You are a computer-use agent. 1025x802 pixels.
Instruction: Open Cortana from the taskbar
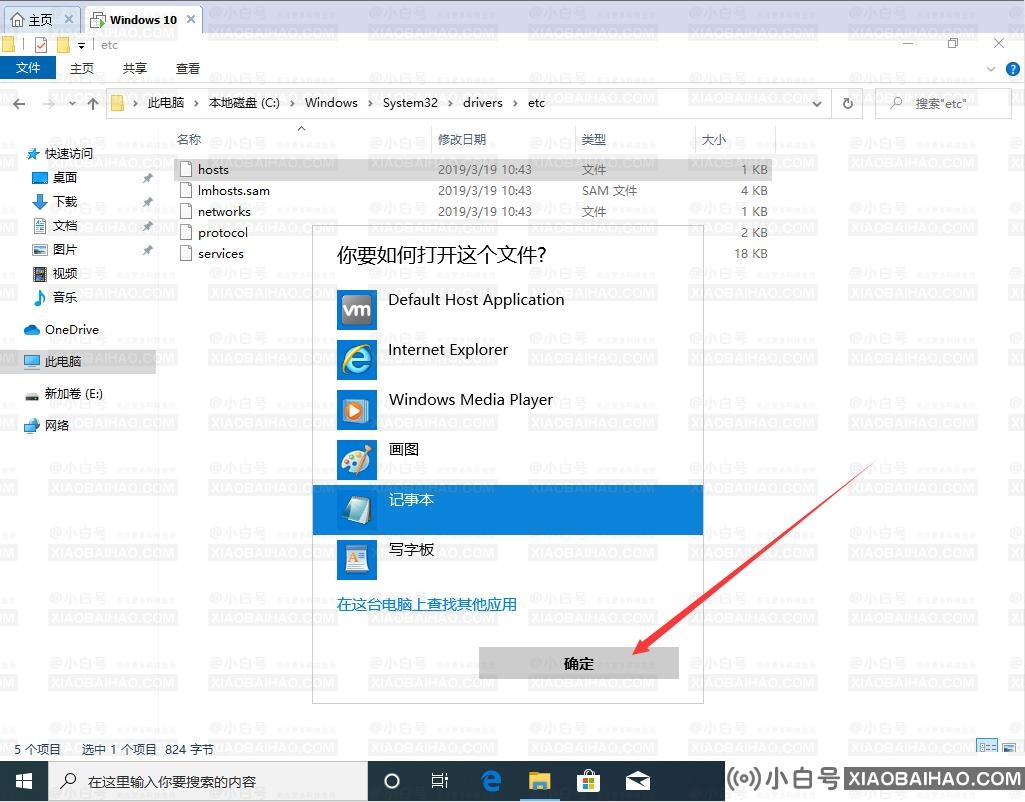tap(392, 781)
